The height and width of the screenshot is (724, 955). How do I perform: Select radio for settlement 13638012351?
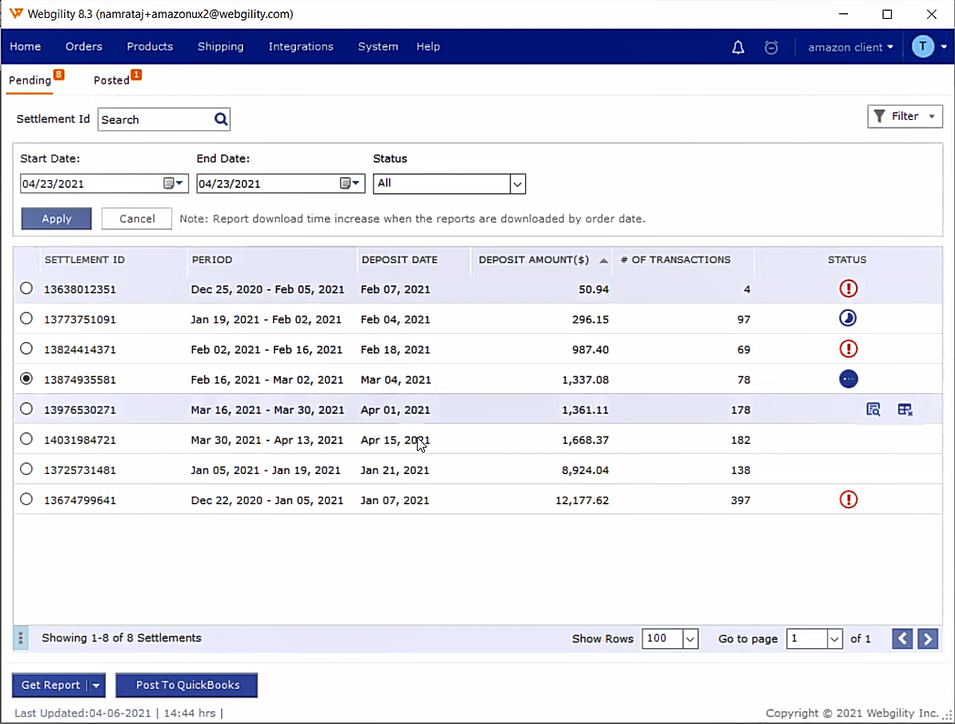point(26,288)
